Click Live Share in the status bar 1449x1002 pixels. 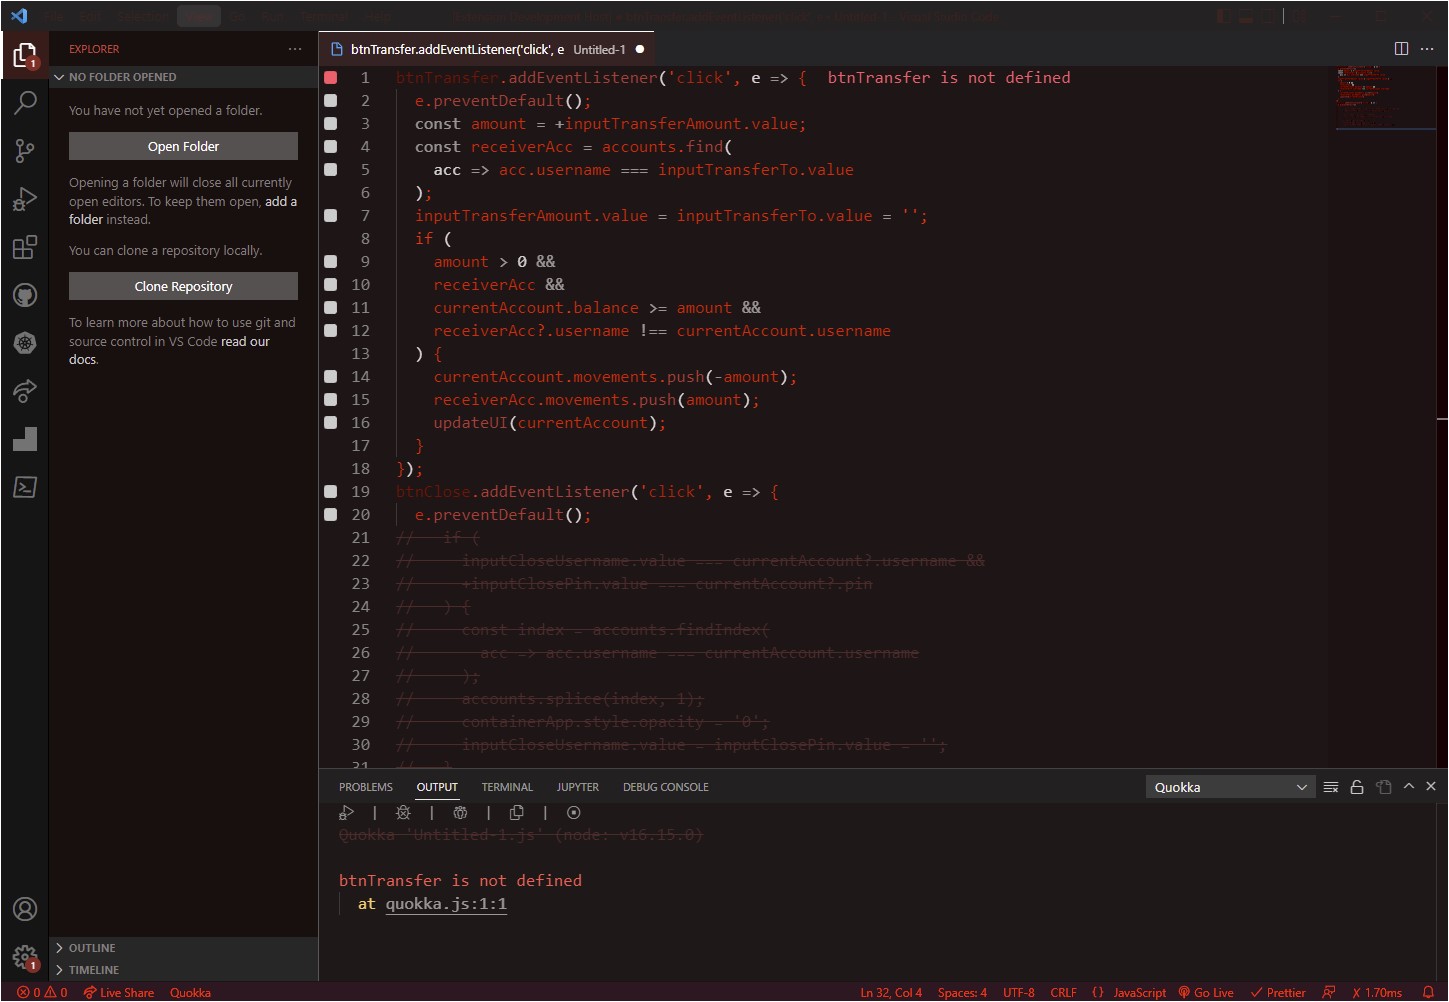click(119, 992)
